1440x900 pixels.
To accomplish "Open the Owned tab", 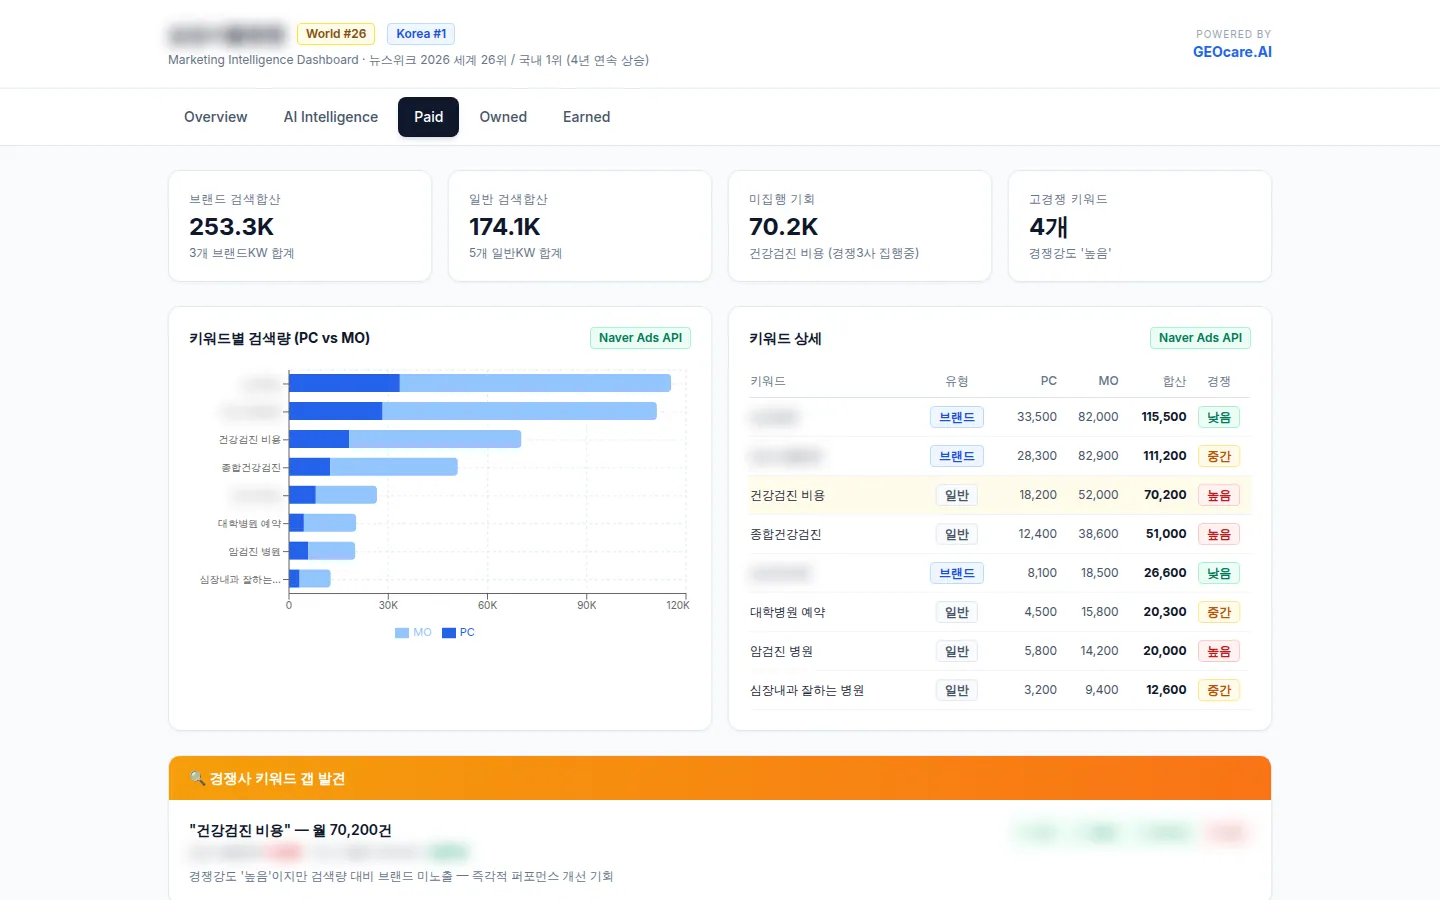I will (x=503, y=117).
